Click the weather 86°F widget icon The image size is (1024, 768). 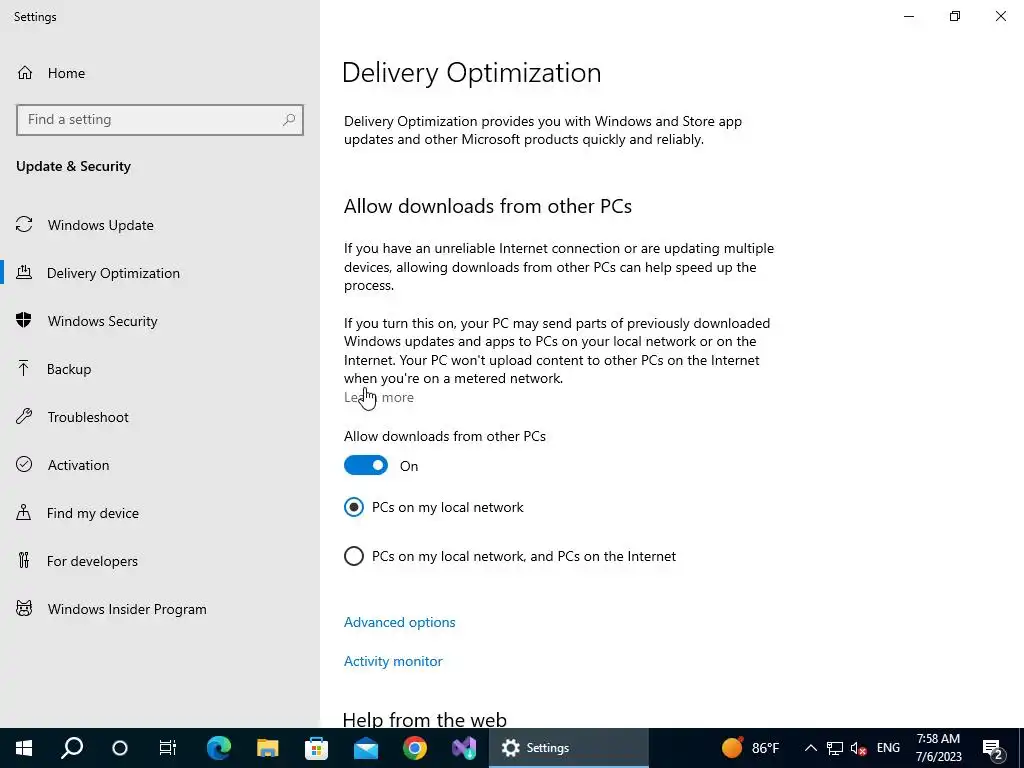(732, 747)
